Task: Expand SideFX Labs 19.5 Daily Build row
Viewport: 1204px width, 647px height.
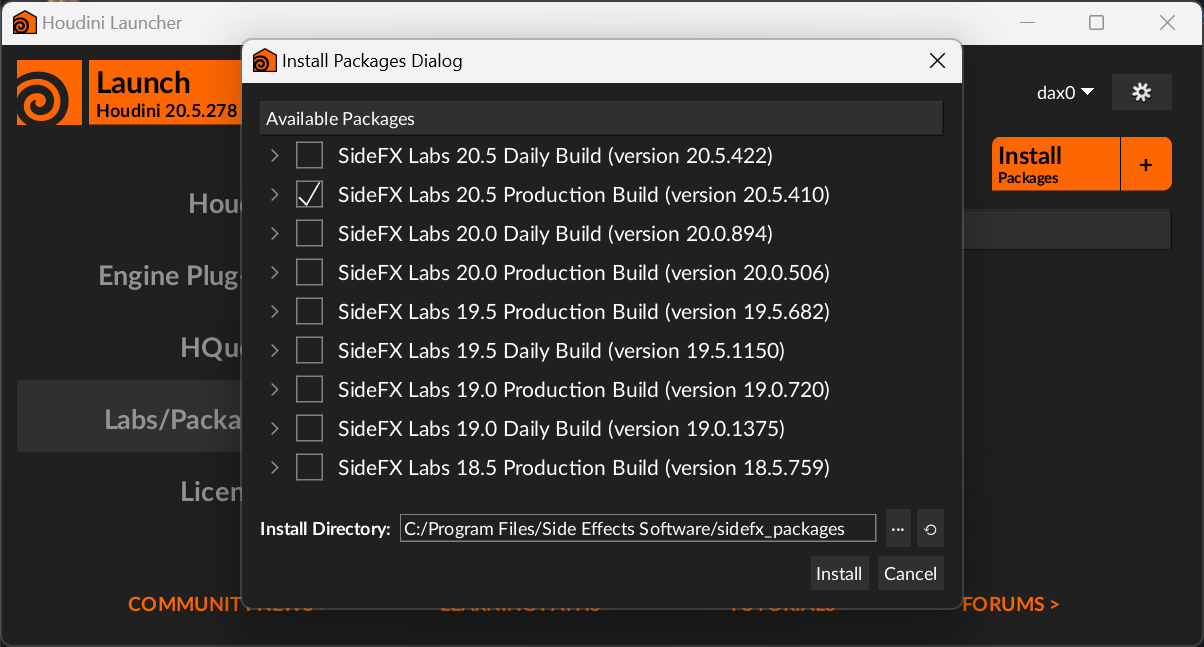Action: click(275, 351)
